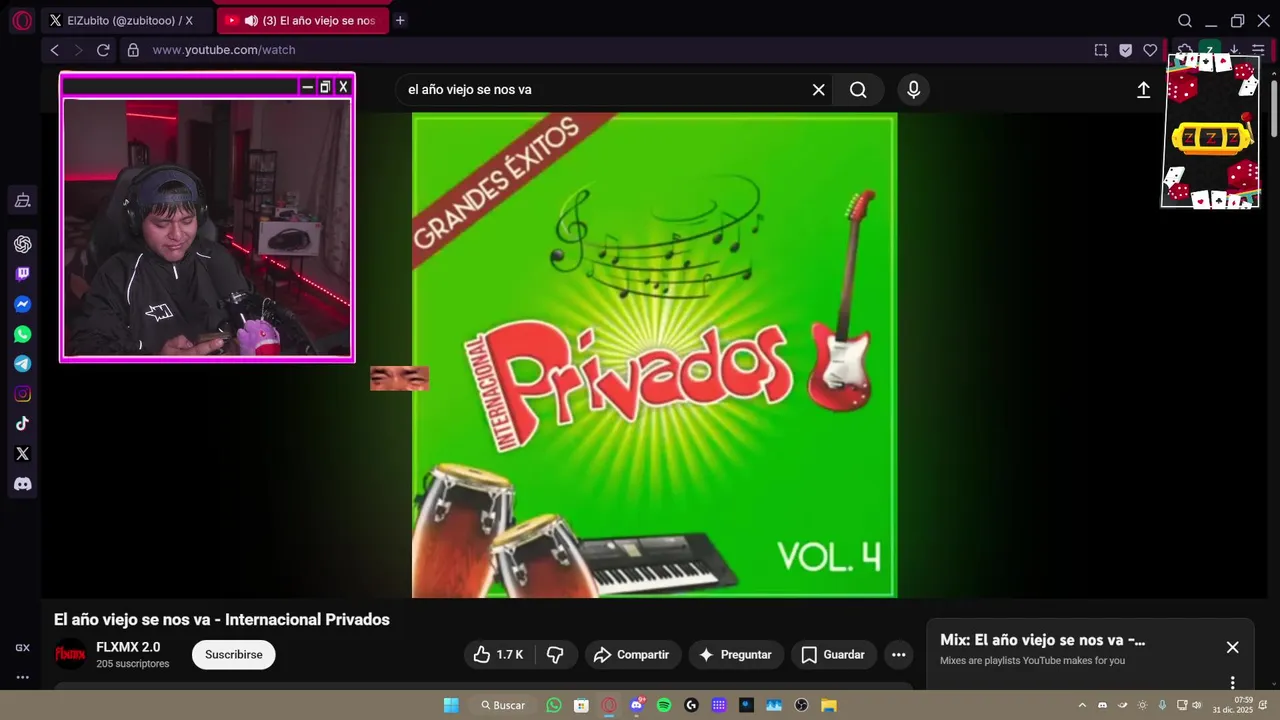
Task: Launch Spotify from the taskbar
Action: tap(664, 705)
